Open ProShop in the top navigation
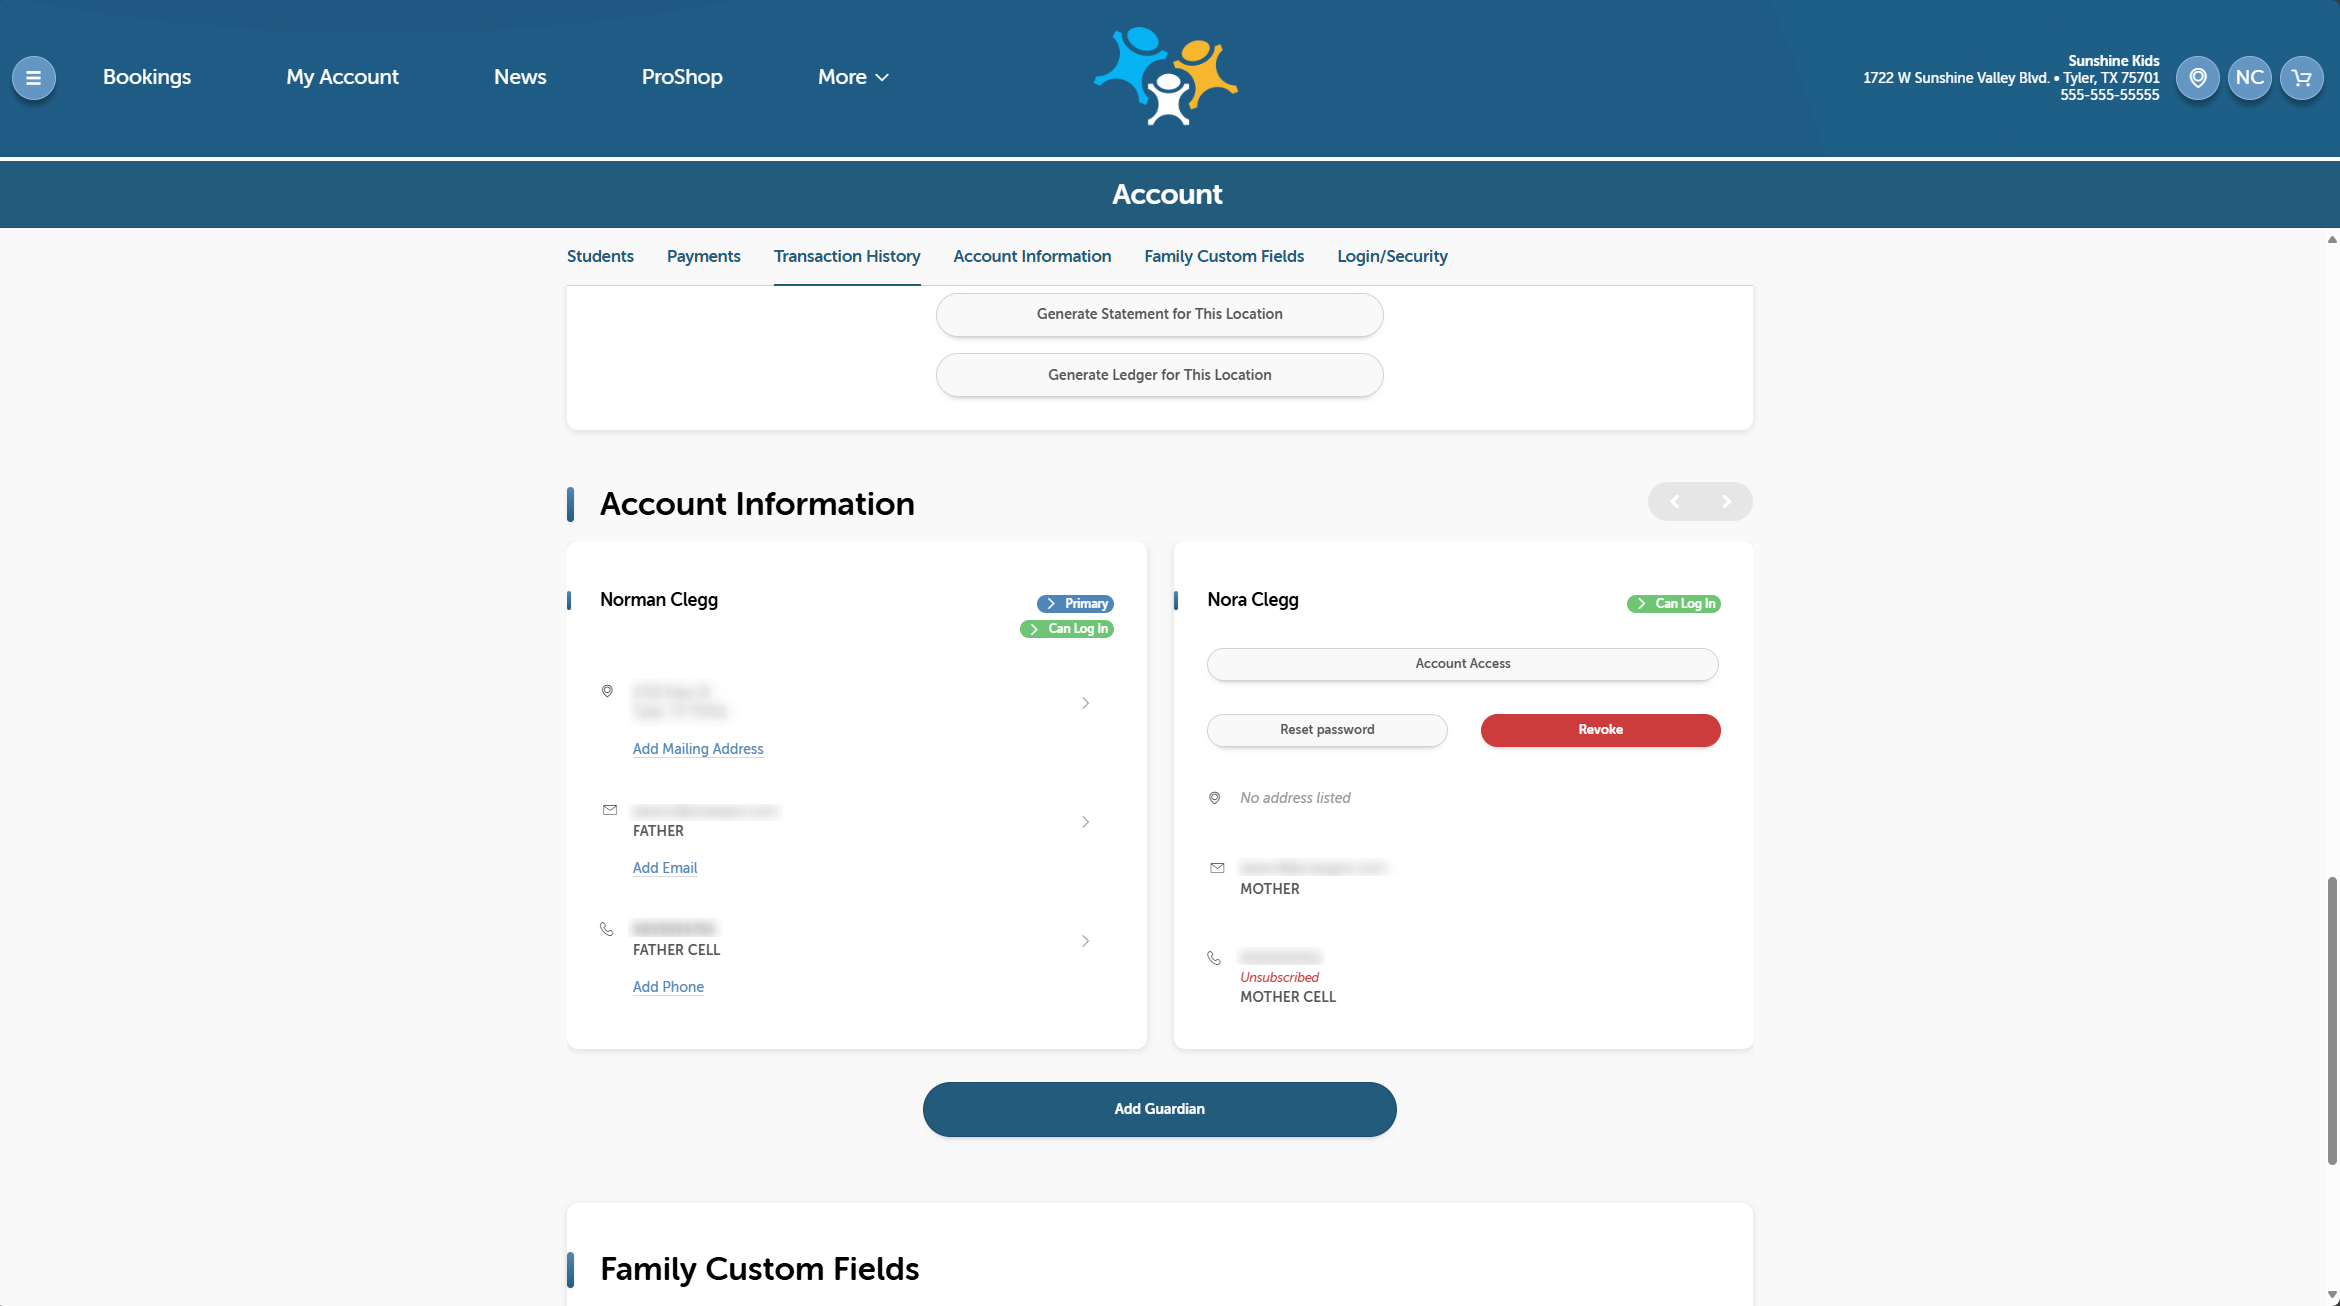This screenshot has width=2340, height=1306. 682,77
